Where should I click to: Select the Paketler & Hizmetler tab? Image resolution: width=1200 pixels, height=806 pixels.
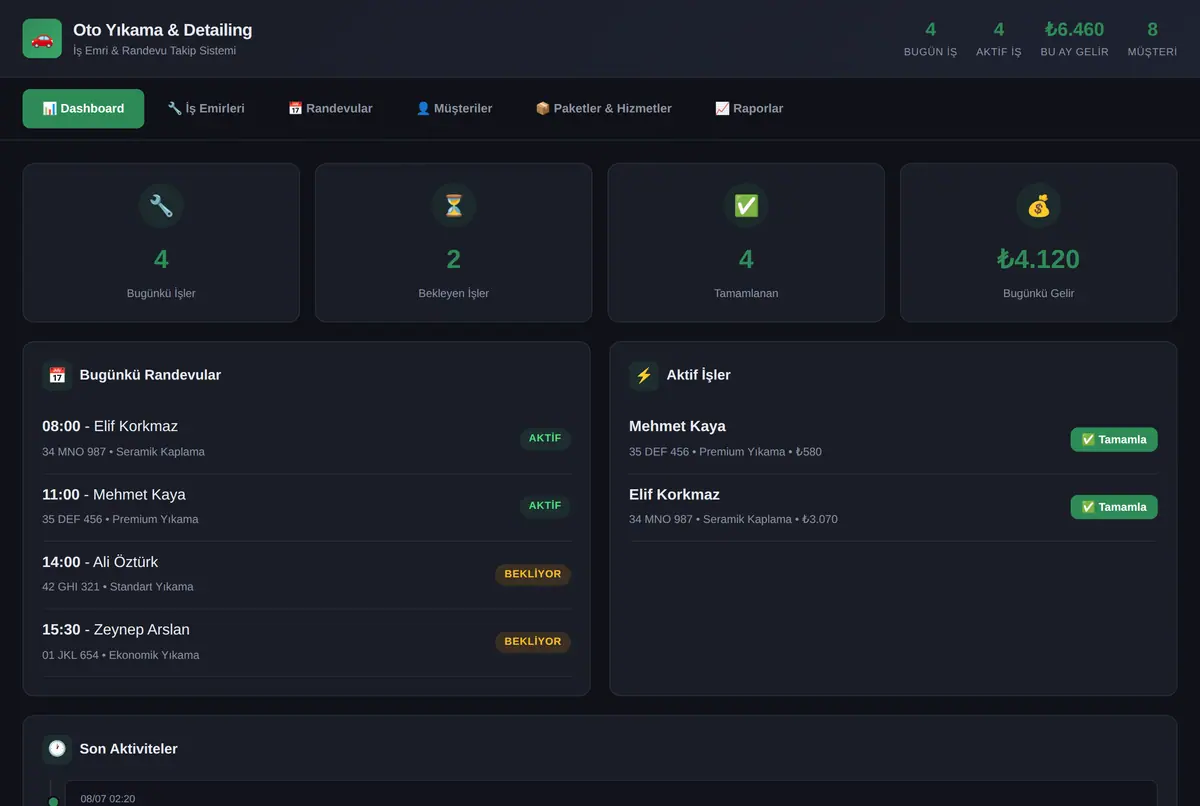(604, 108)
